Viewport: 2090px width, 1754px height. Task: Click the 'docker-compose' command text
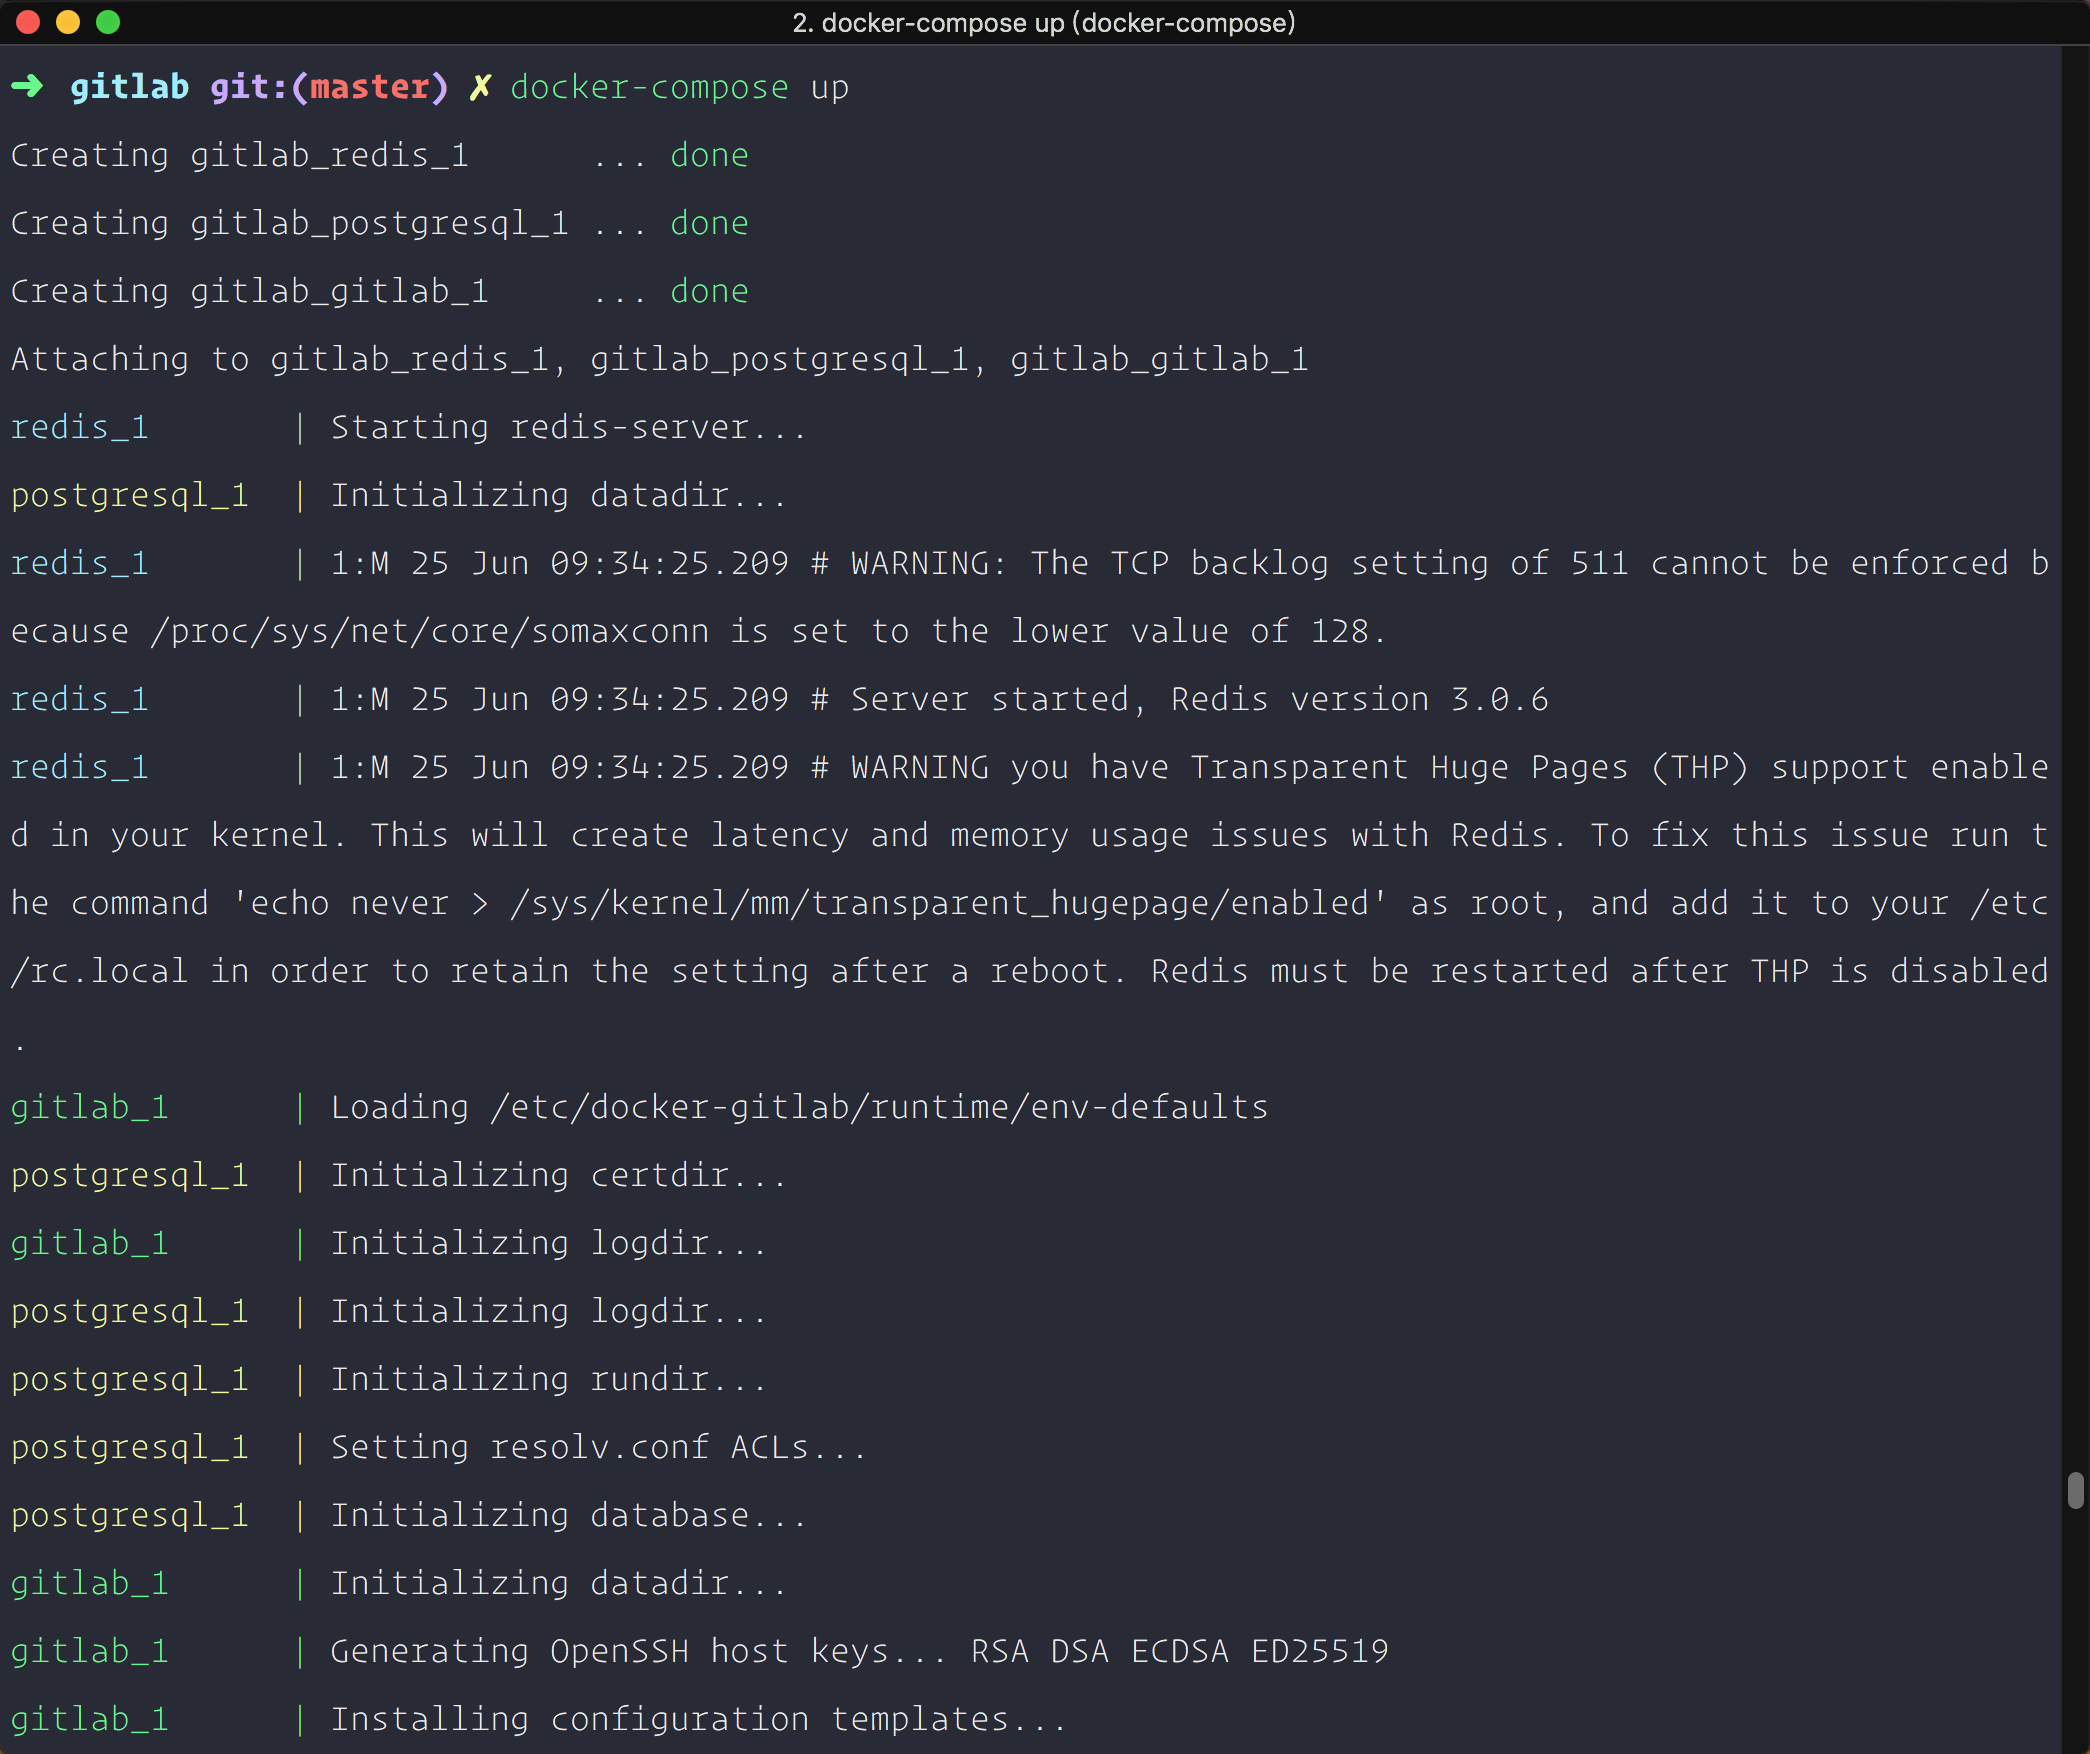pyautogui.click(x=649, y=87)
